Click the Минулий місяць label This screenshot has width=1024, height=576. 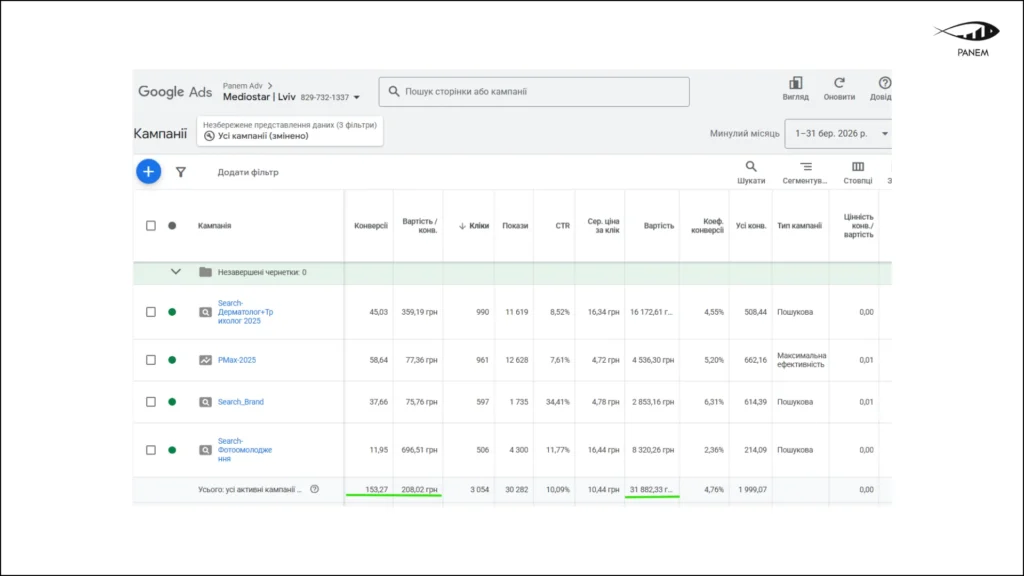click(x=744, y=133)
